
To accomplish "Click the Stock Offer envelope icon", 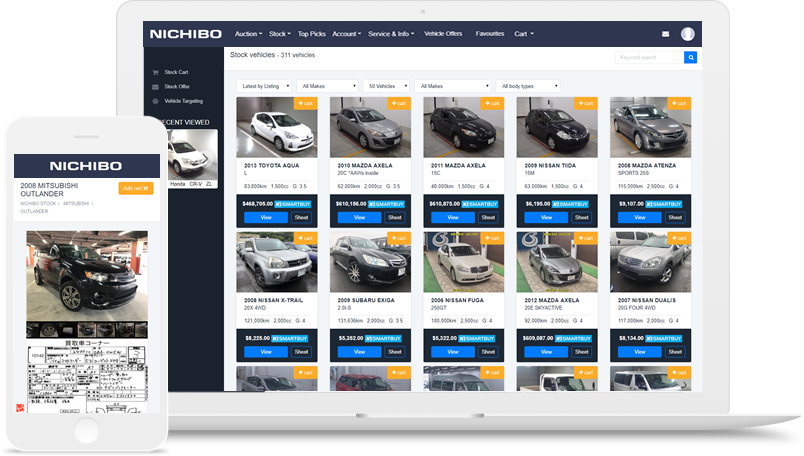I will click(155, 87).
